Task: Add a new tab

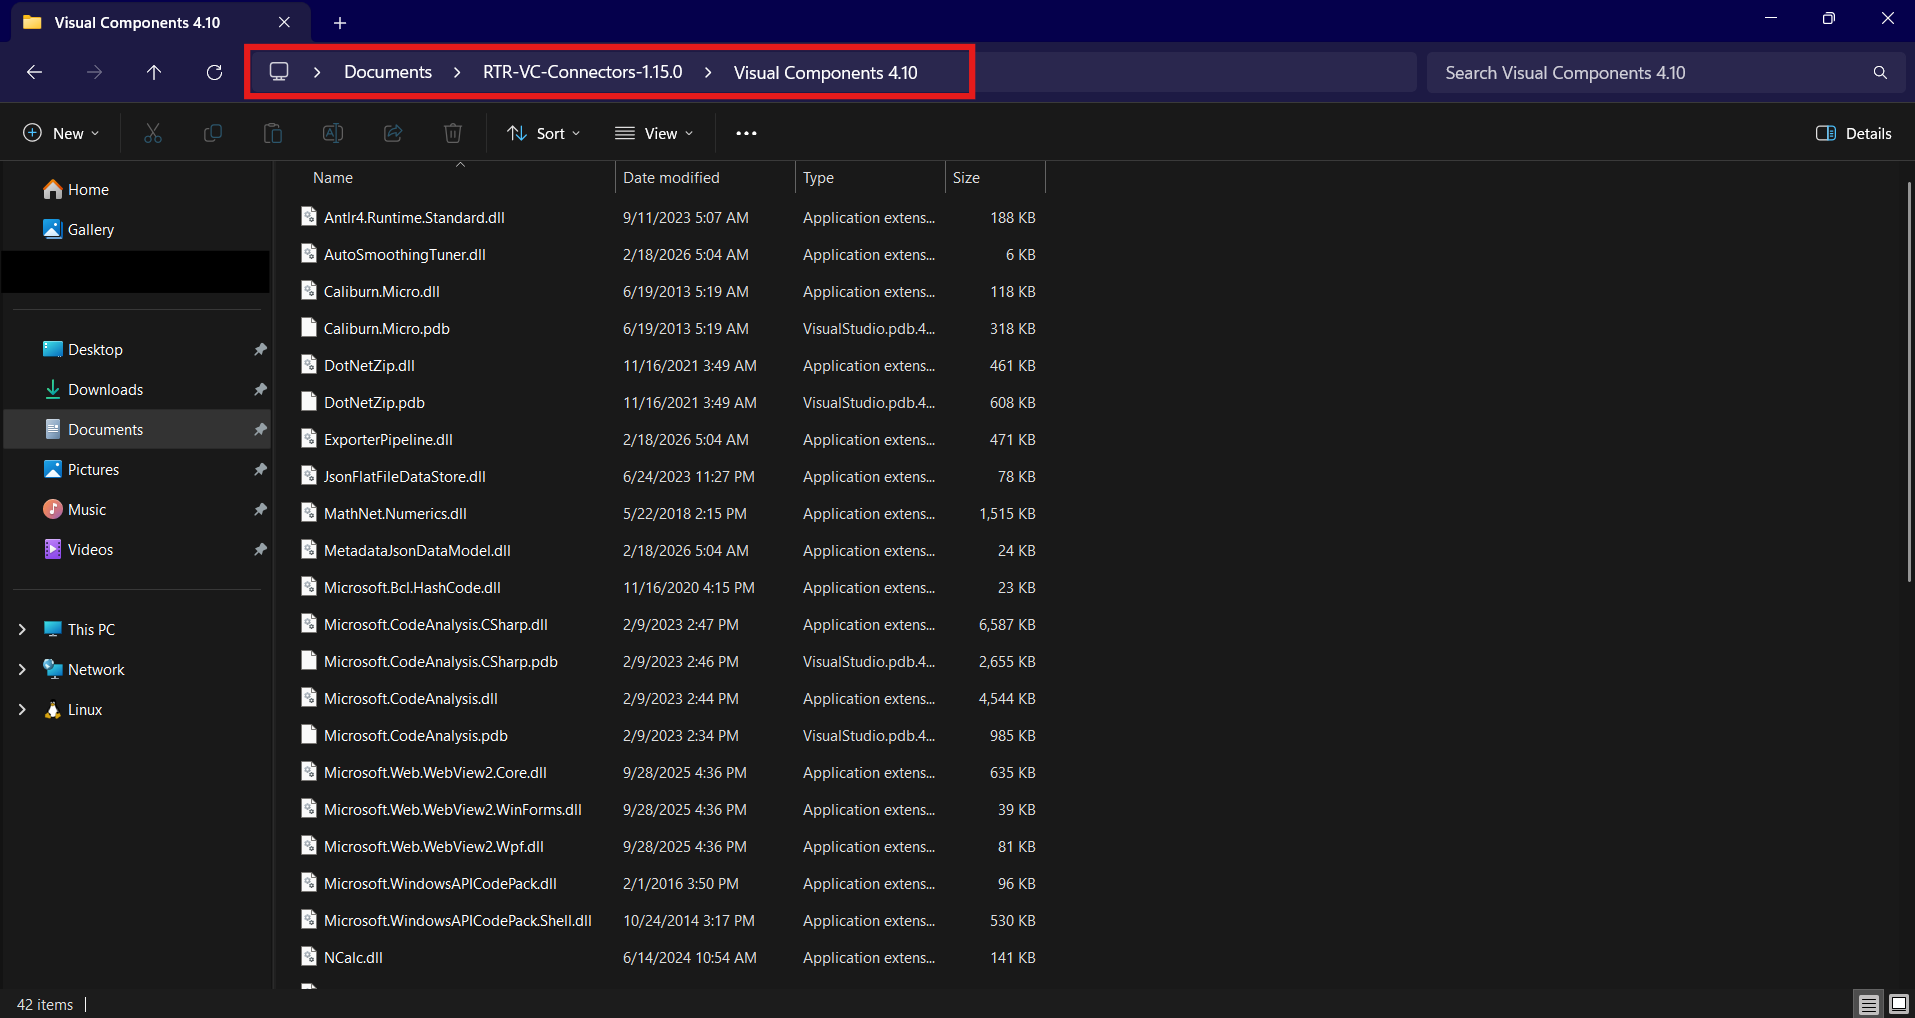Action: click(340, 22)
